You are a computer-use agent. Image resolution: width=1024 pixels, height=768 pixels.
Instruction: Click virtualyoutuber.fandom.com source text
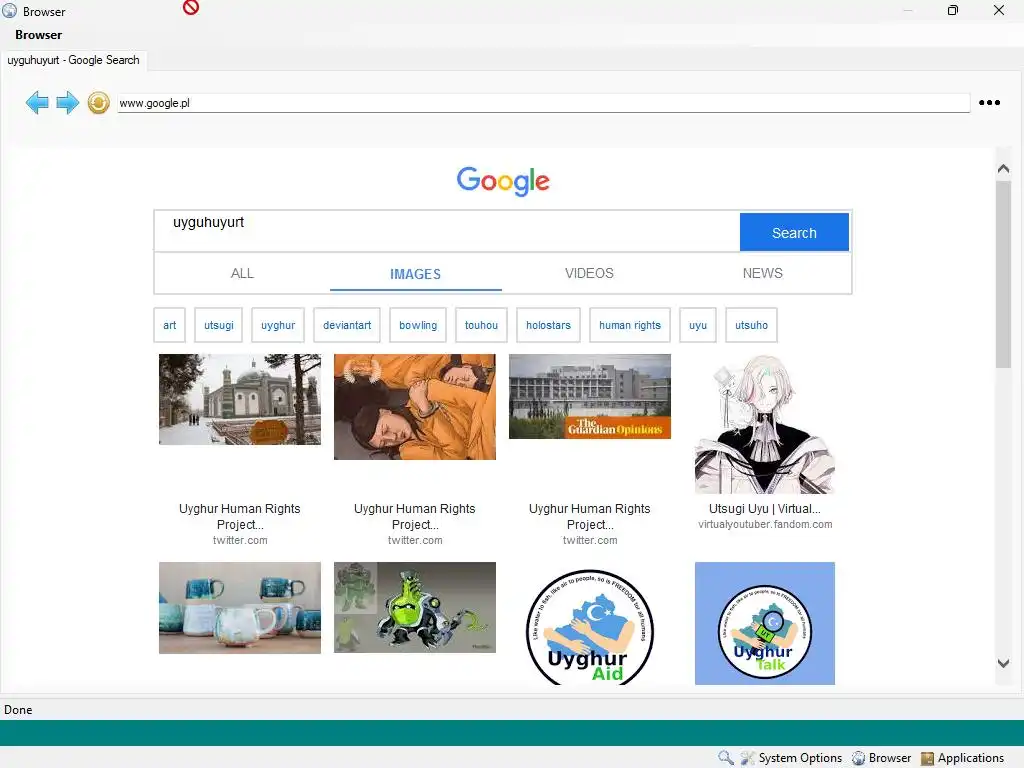[765, 524]
